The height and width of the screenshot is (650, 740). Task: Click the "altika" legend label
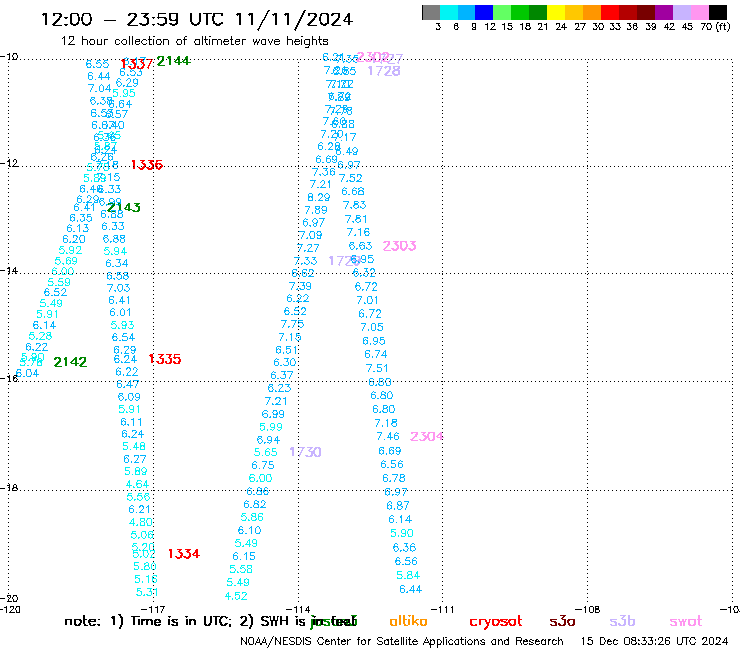point(409,621)
